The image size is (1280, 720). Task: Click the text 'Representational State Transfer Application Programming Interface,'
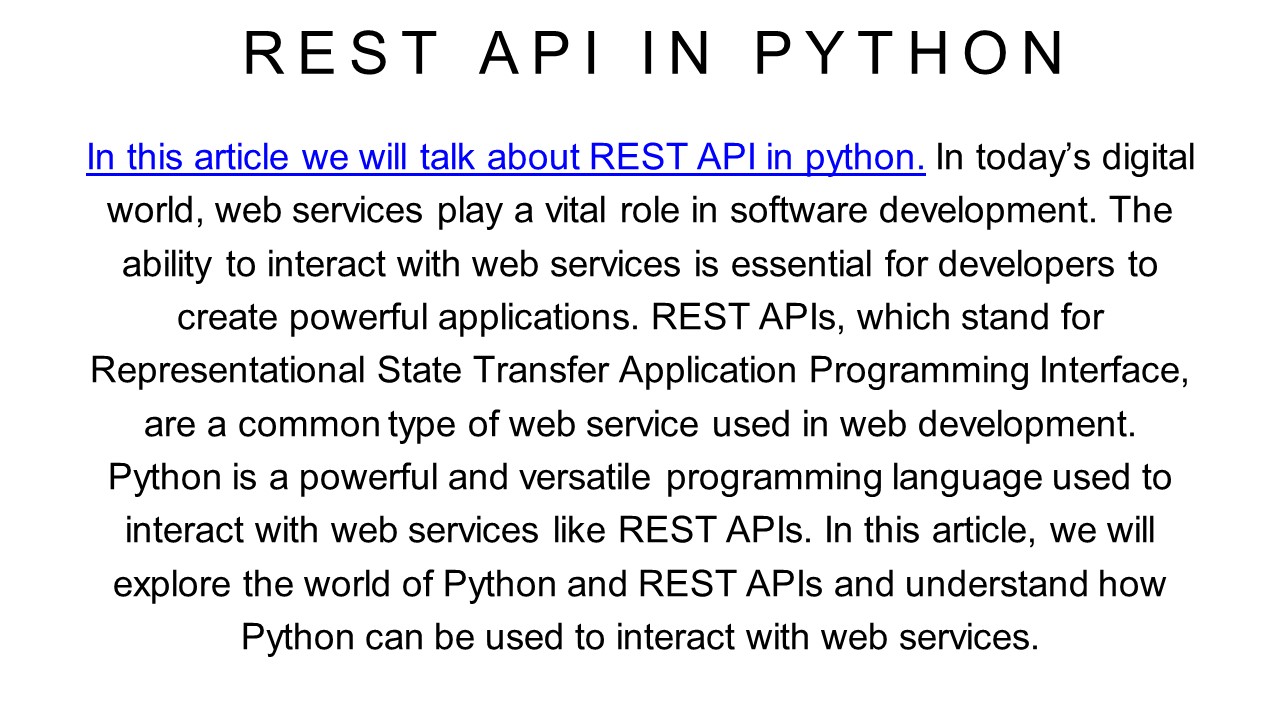pyautogui.click(x=640, y=371)
